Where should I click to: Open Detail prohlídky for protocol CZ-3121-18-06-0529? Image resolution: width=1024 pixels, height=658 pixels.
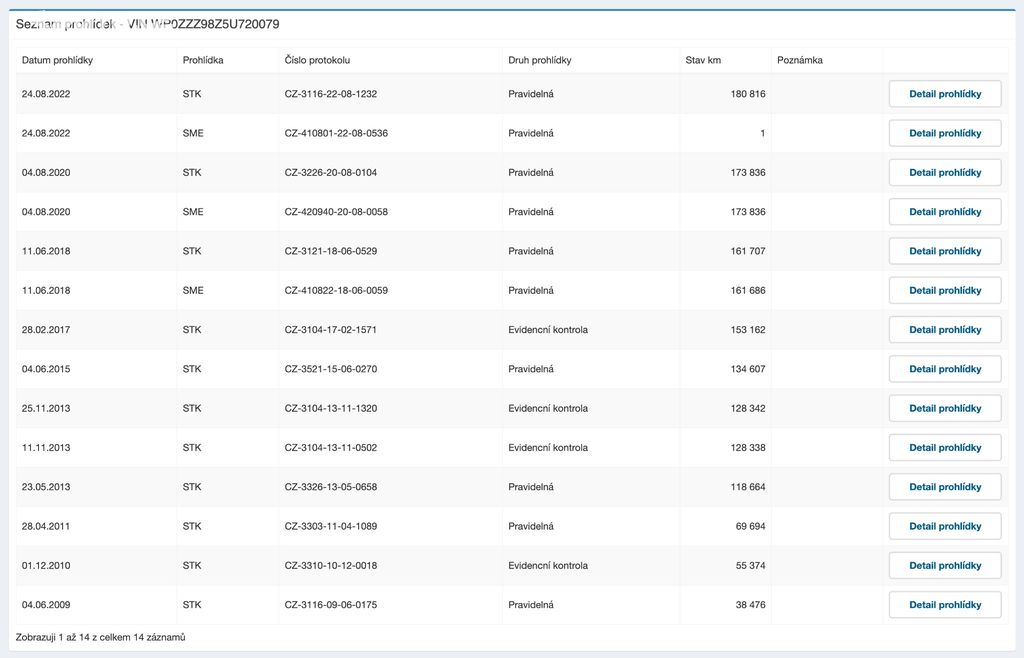point(944,251)
